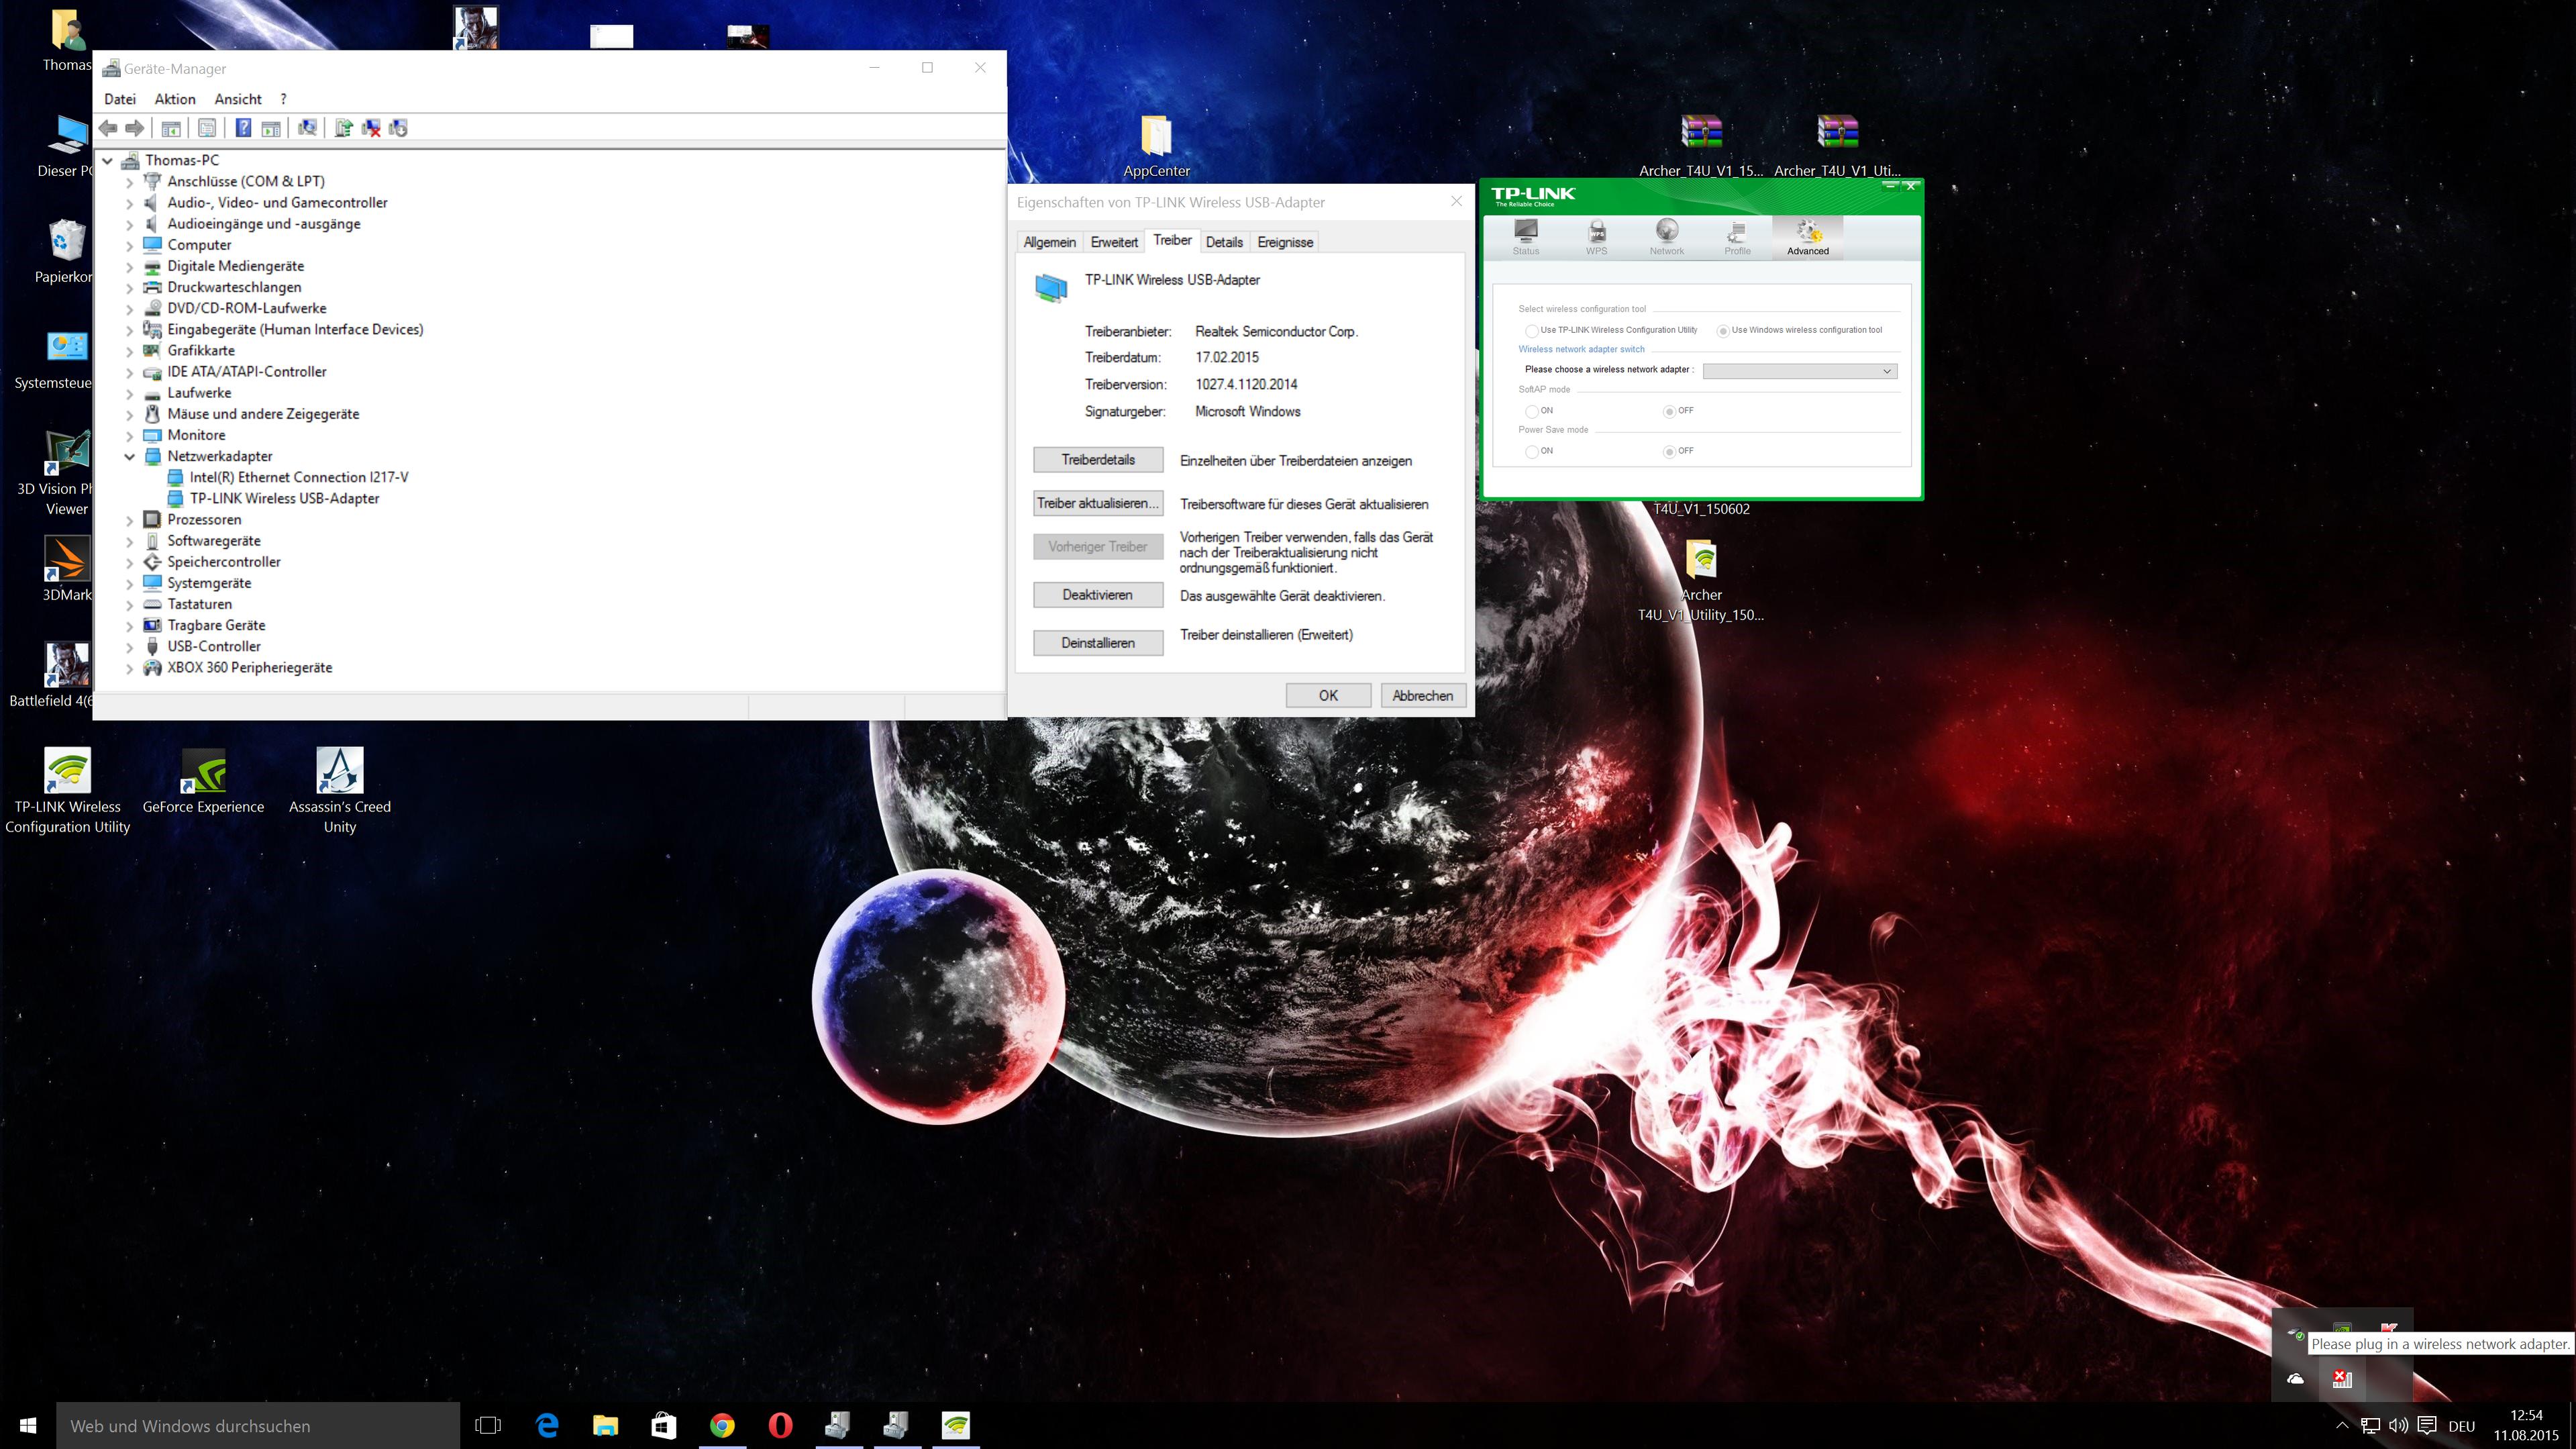Expand the USB-Controller tree node
This screenshot has width=2576, height=1449.
click(130, 647)
